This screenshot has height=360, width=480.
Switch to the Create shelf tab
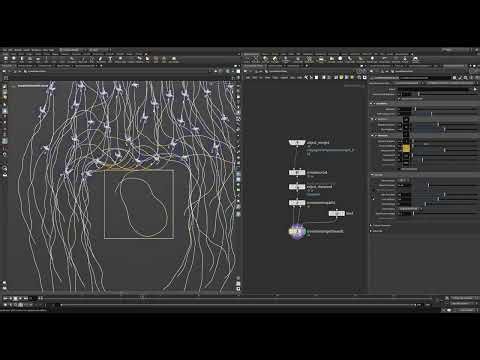point(5,54)
